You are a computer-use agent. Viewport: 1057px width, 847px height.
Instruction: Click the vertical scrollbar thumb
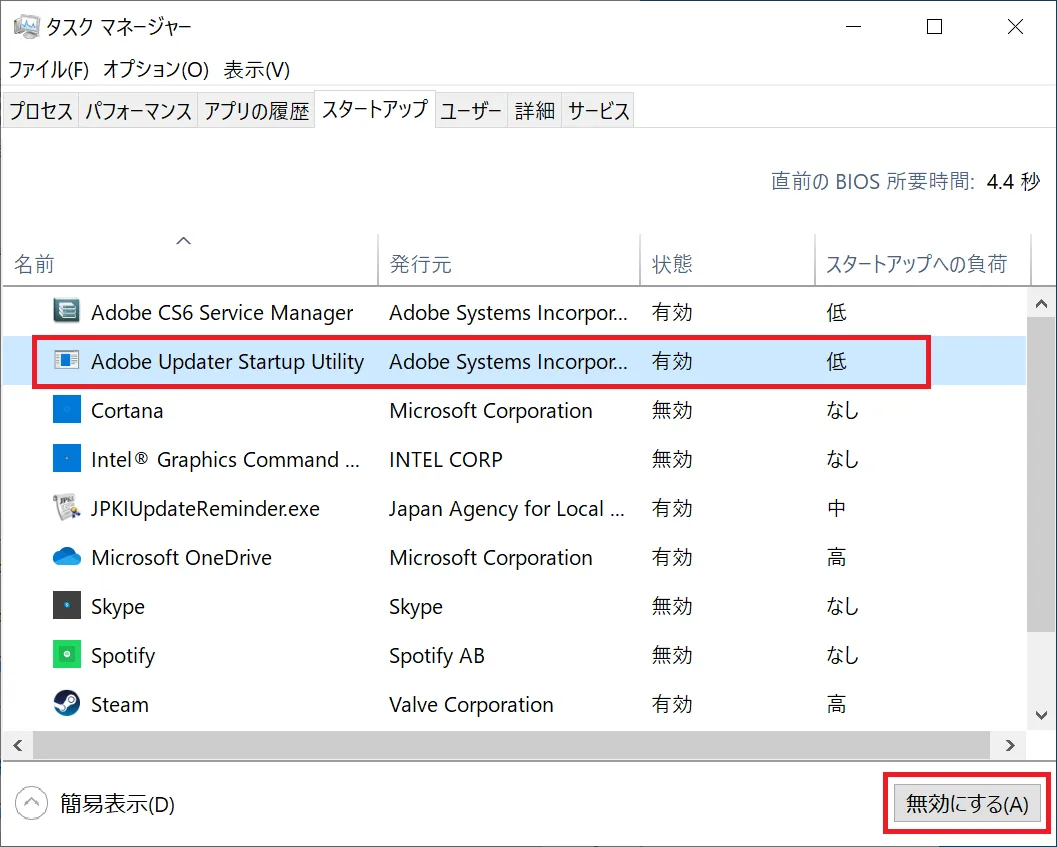point(1041,474)
